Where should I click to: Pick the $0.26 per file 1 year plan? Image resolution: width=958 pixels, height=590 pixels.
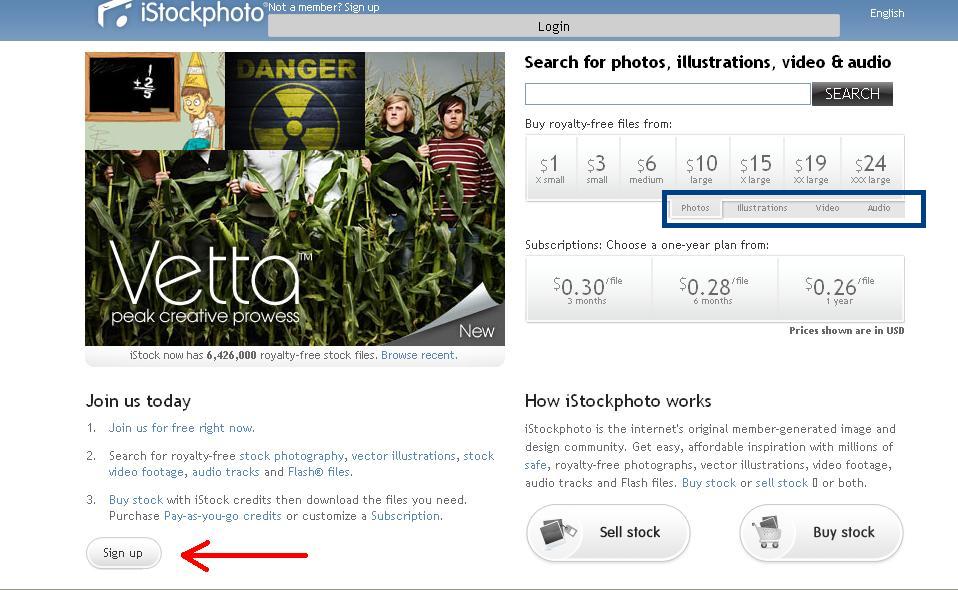pyautogui.click(x=841, y=289)
